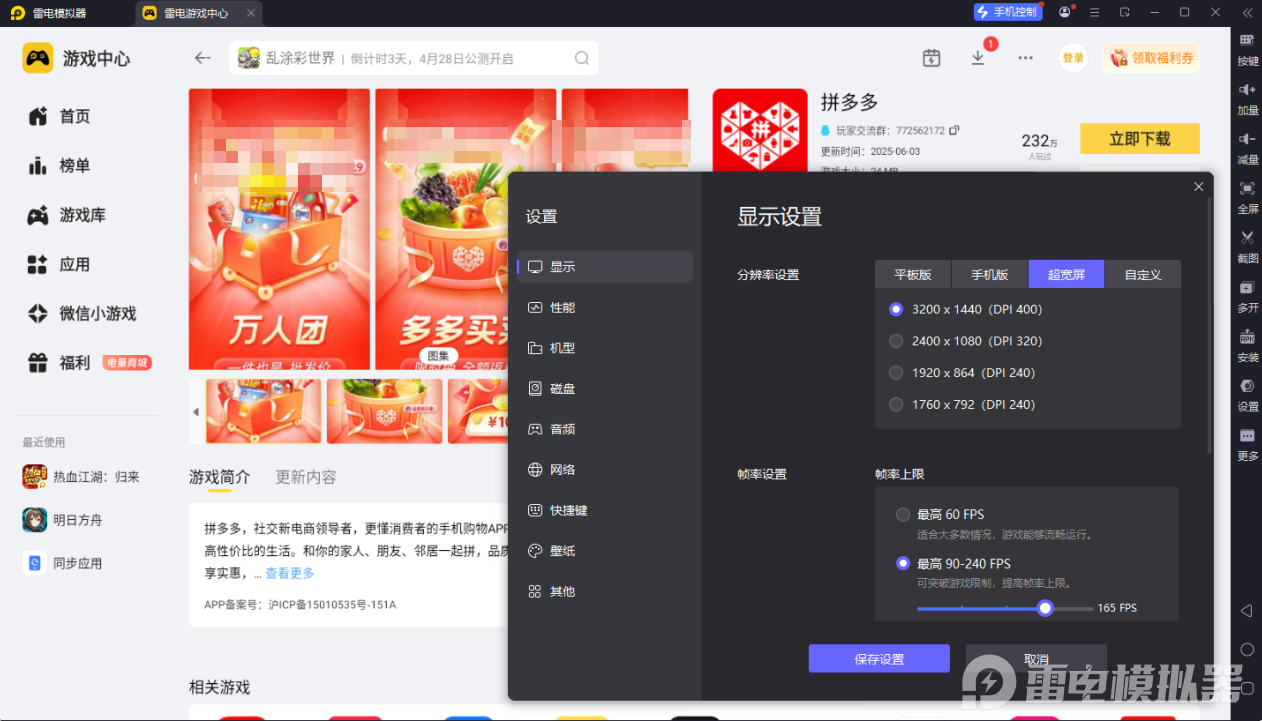
Task: Click 减量 volume down icon
Action: click(x=1247, y=148)
